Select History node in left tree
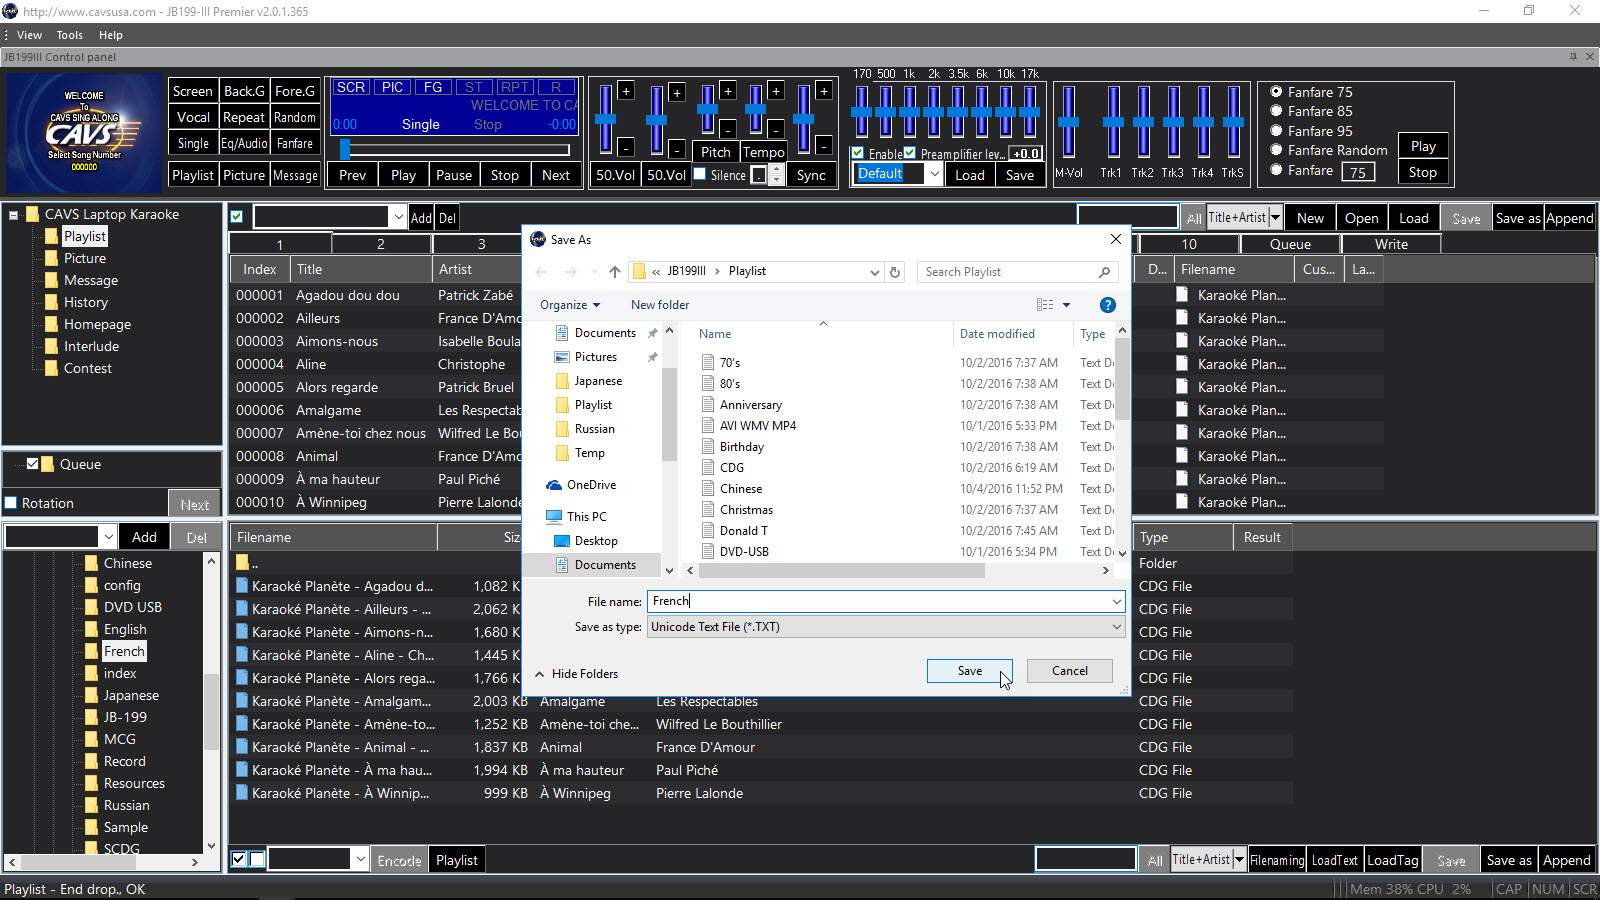This screenshot has height=900, width=1600. (85, 302)
